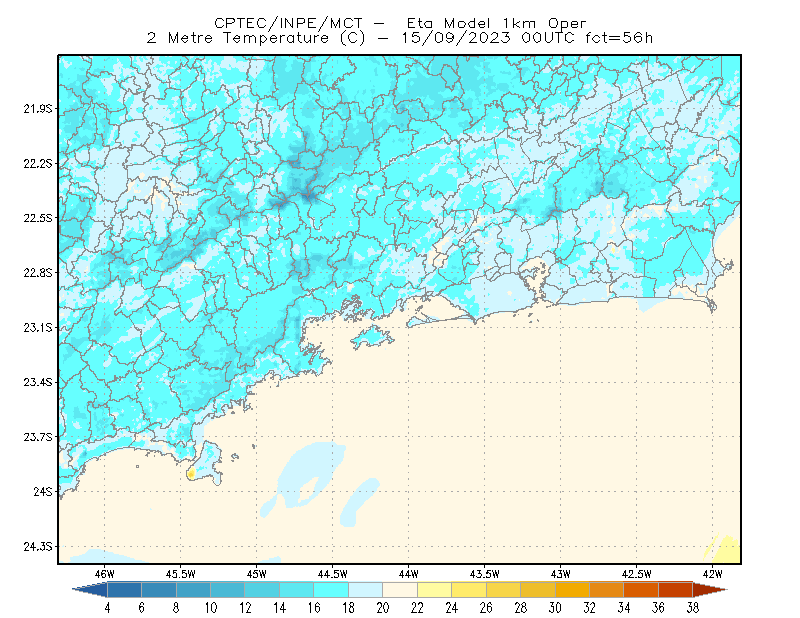Pick the 12 to 14 legend color swatch

pyautogui.click(x=262, y=590)
